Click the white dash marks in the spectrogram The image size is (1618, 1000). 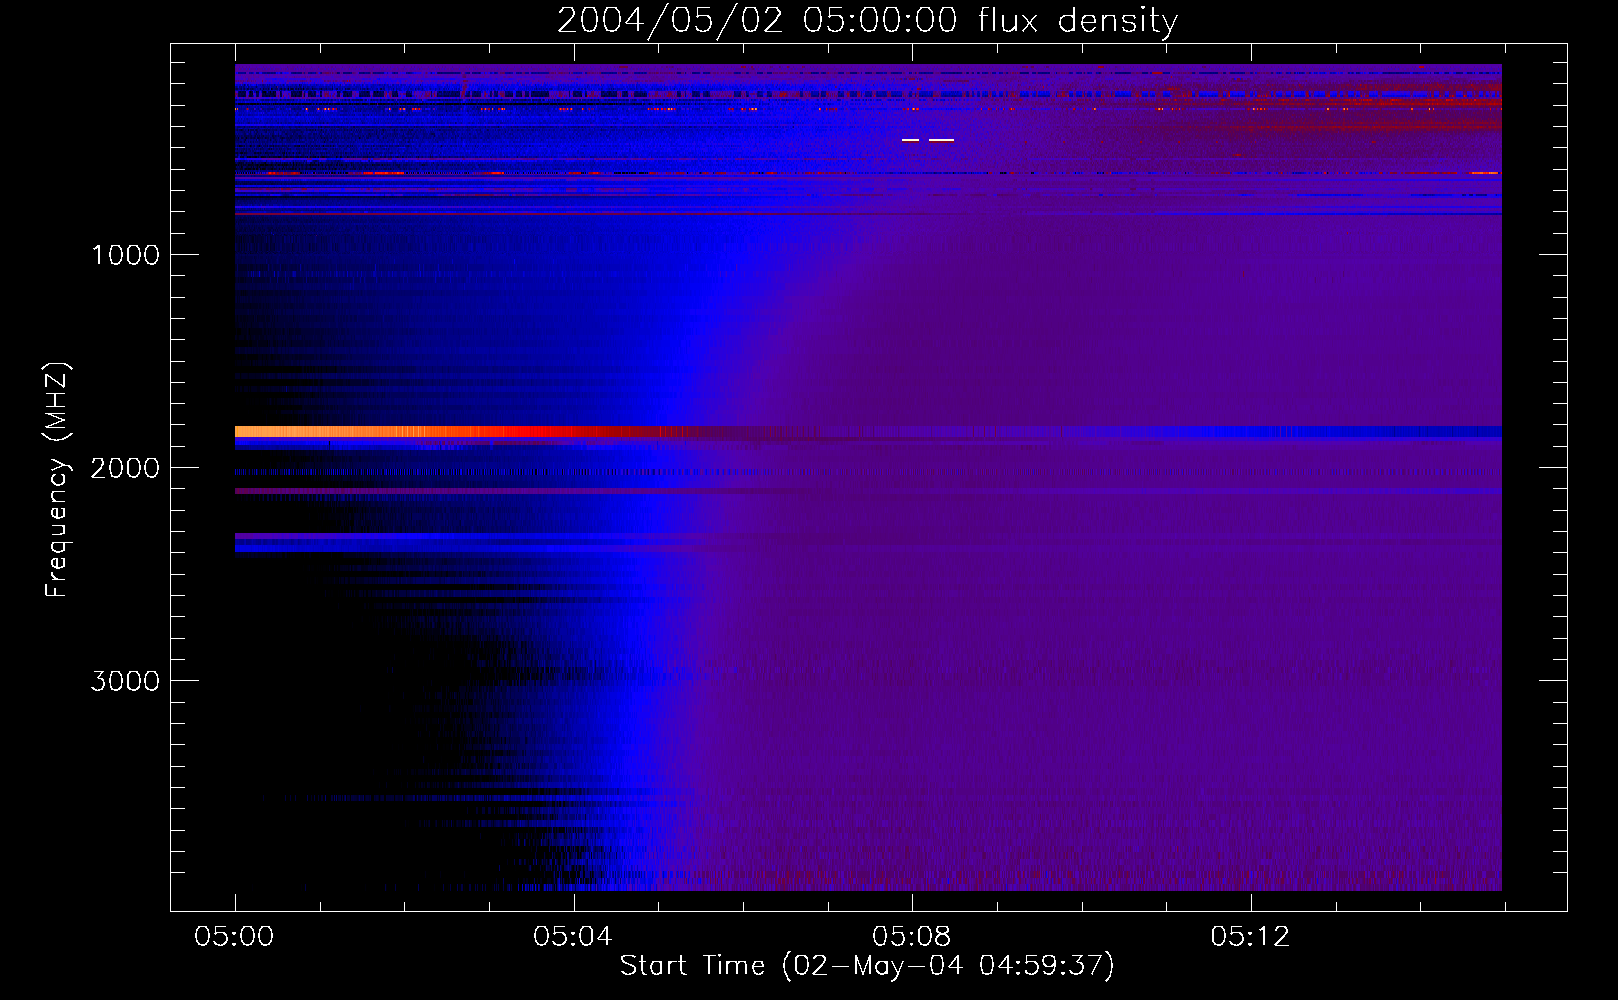[928, 140]
